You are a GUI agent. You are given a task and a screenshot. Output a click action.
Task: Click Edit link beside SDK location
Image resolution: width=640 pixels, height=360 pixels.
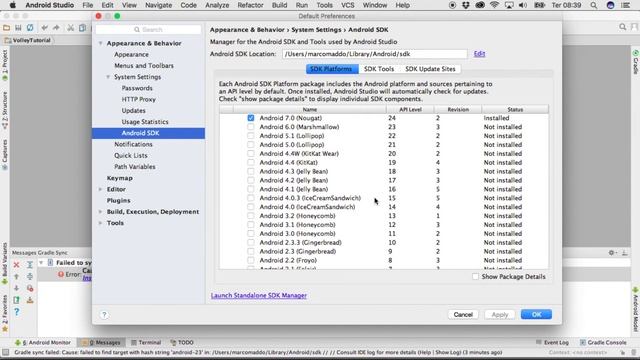point(479,54)
